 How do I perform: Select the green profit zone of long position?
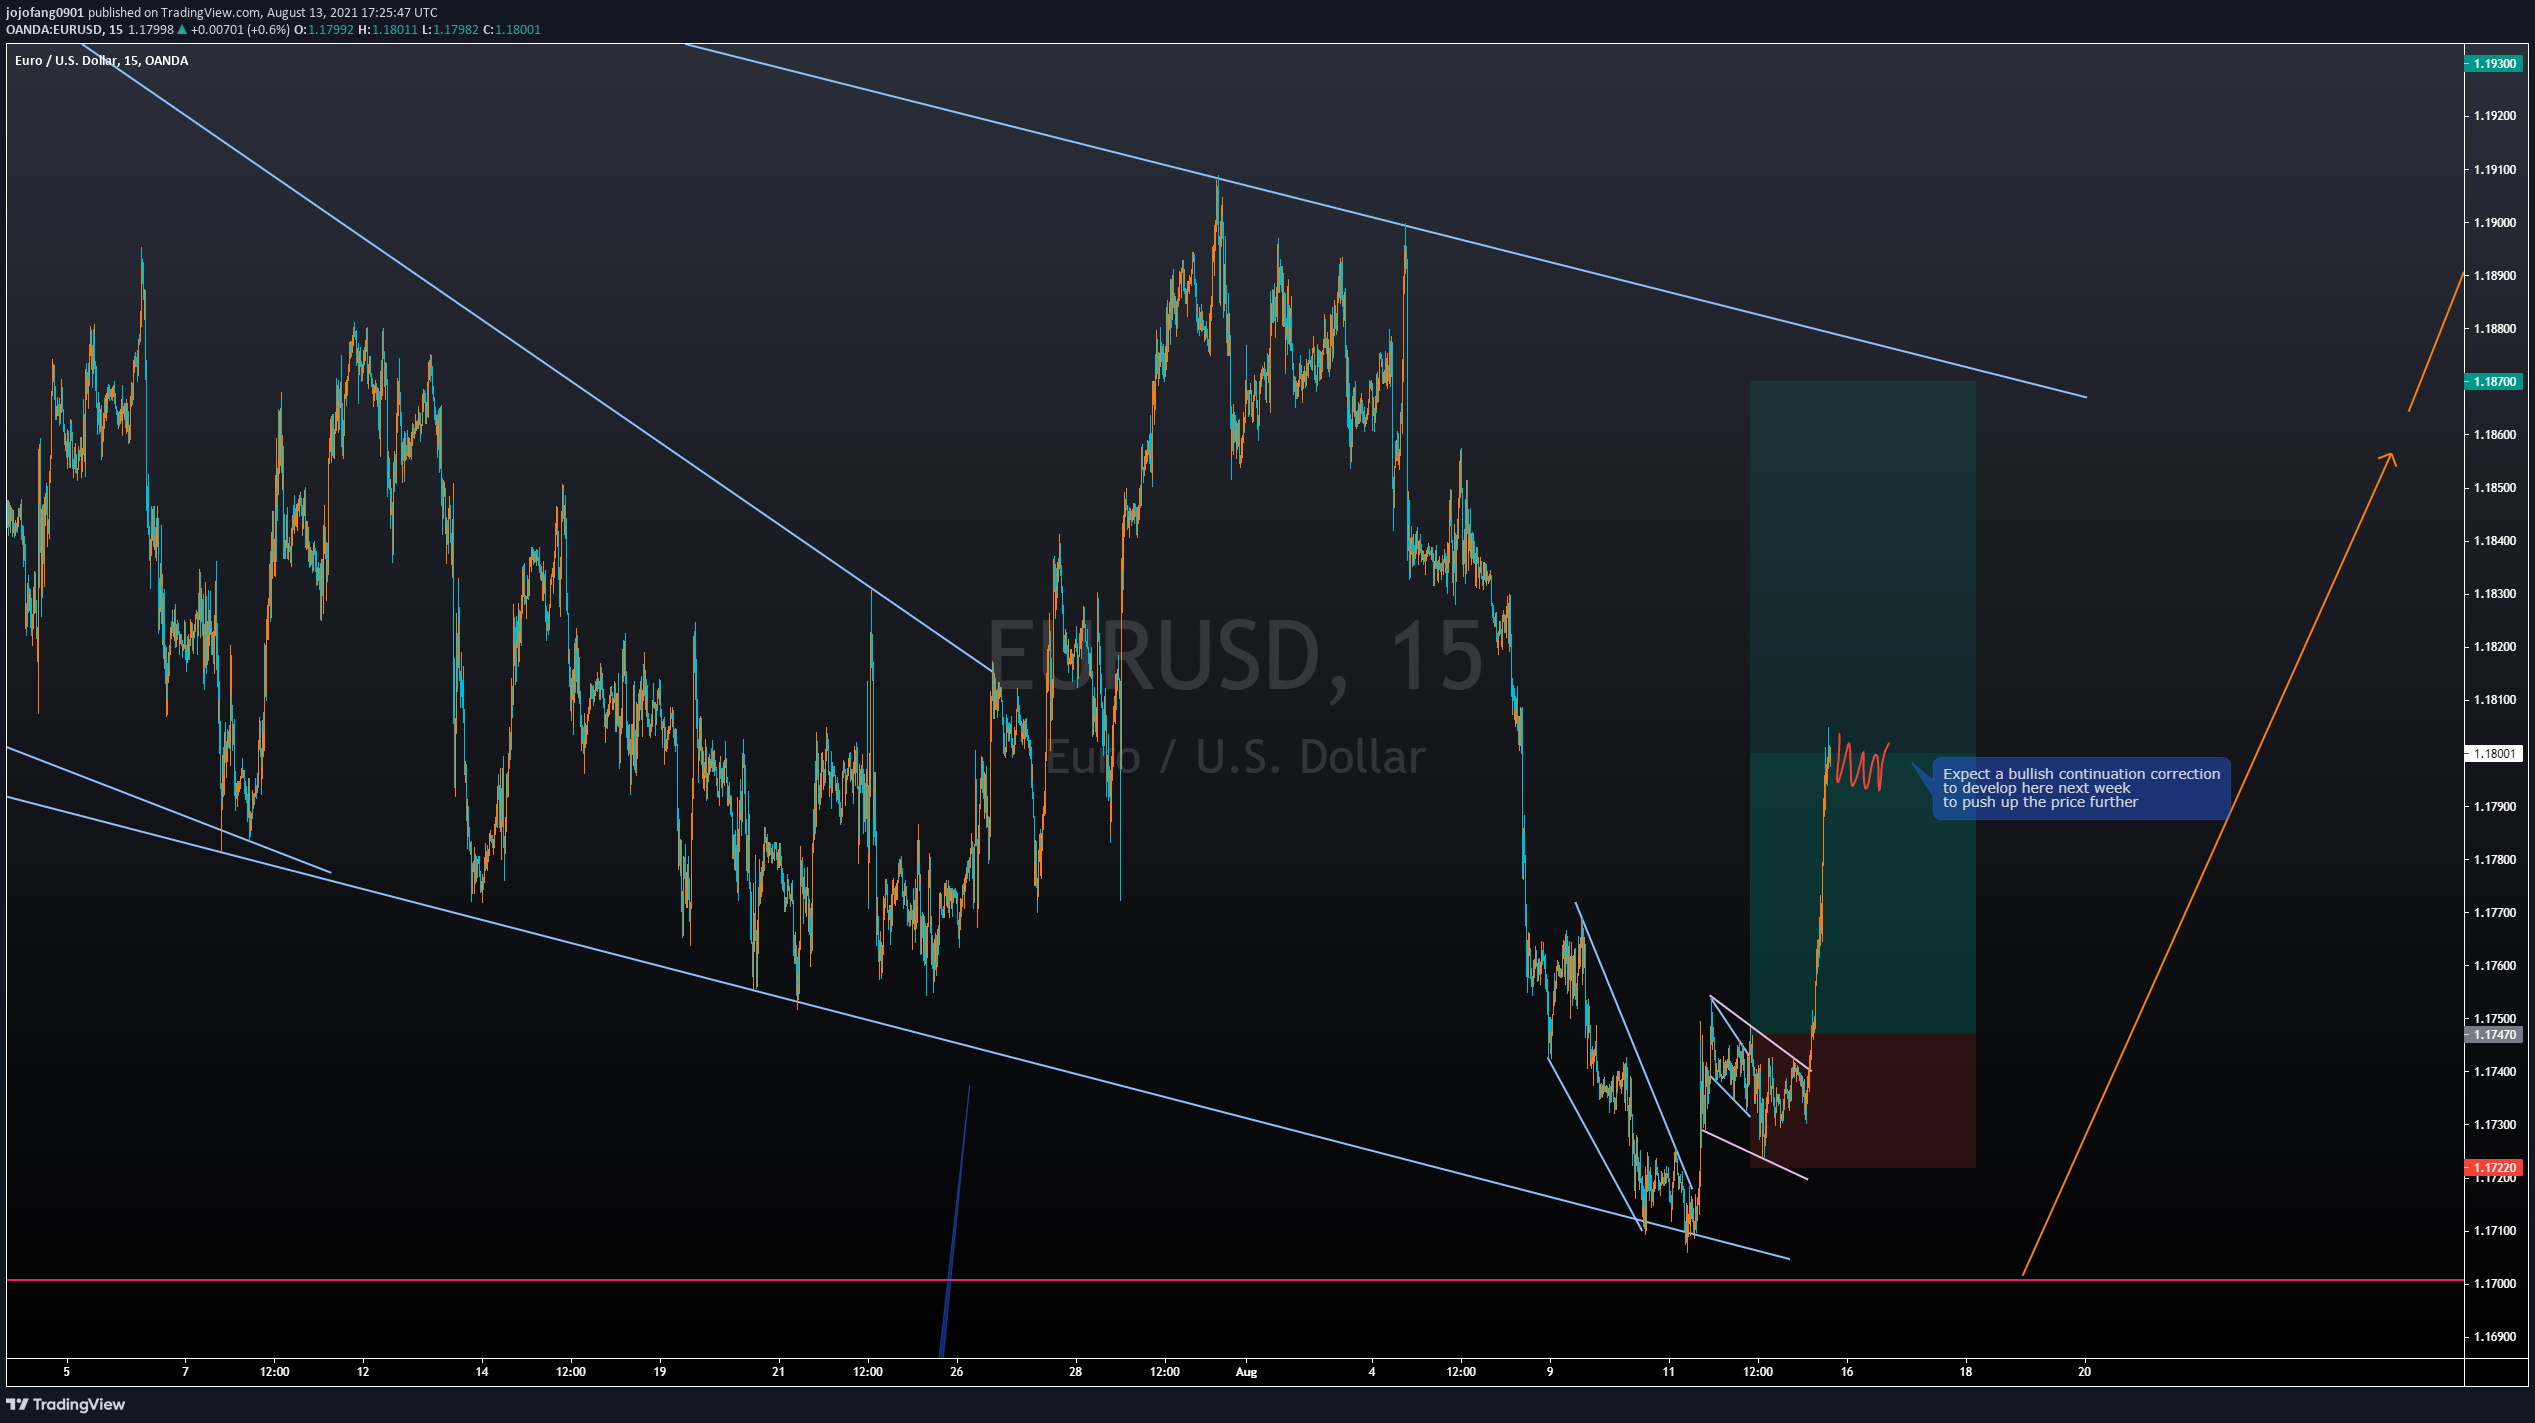click(x=1863, y=707)
